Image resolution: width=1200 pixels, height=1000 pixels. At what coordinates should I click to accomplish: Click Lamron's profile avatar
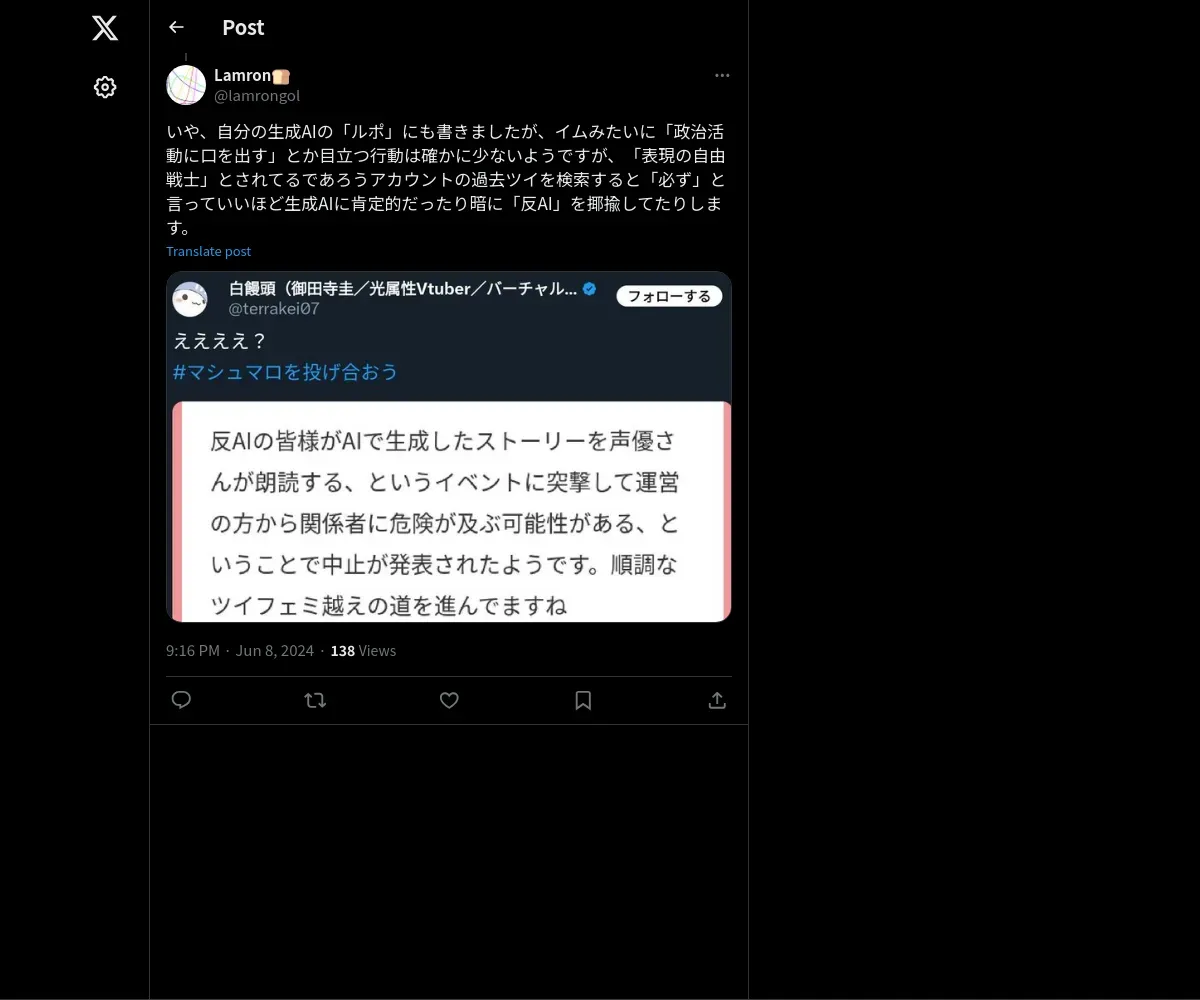[186, 85]
